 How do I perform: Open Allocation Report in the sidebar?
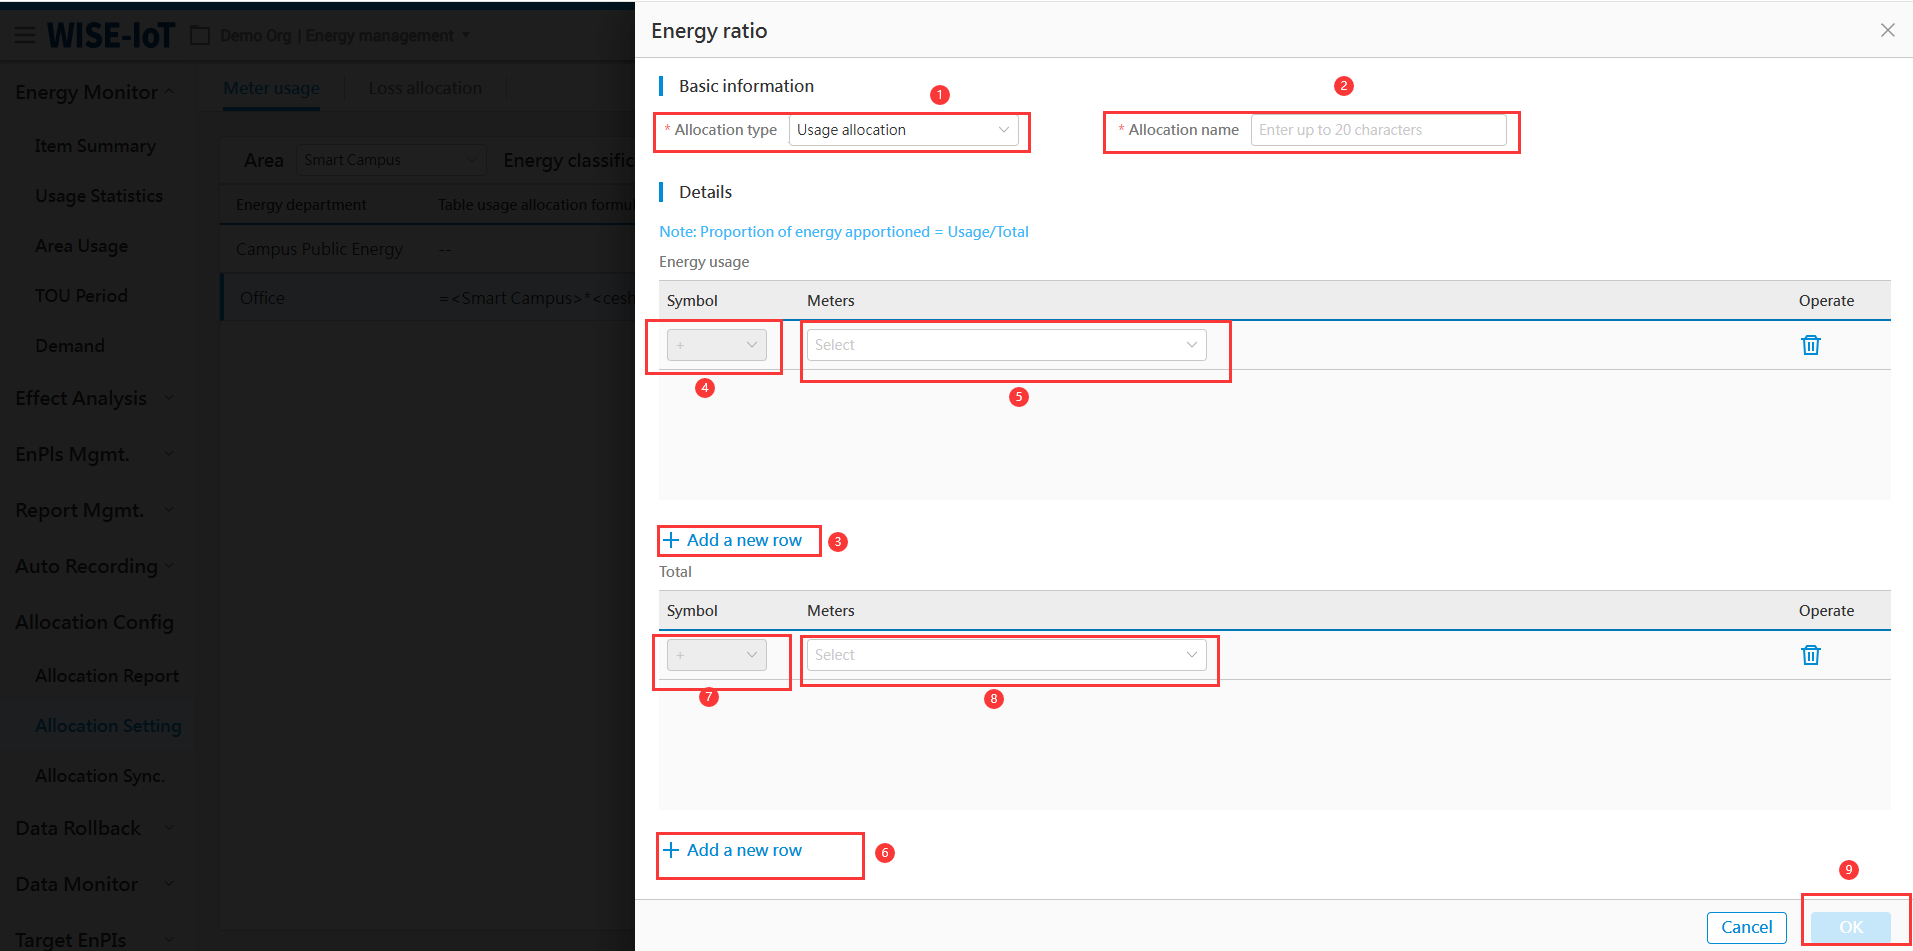pos(107,676)
